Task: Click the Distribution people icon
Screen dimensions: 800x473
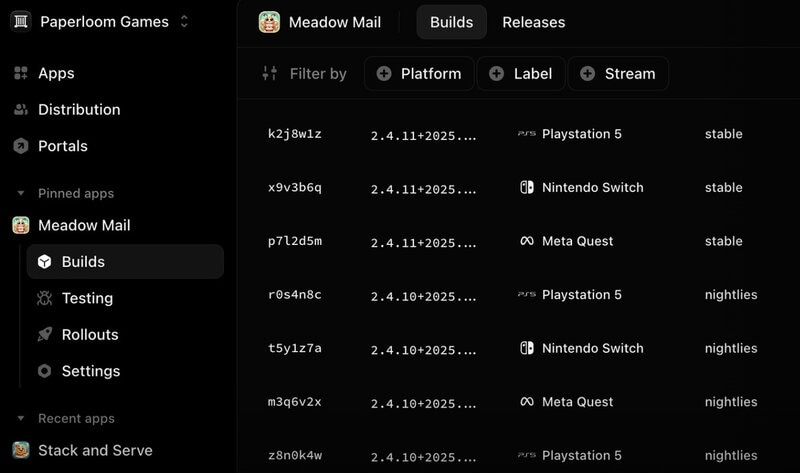Action: [21, 109]
